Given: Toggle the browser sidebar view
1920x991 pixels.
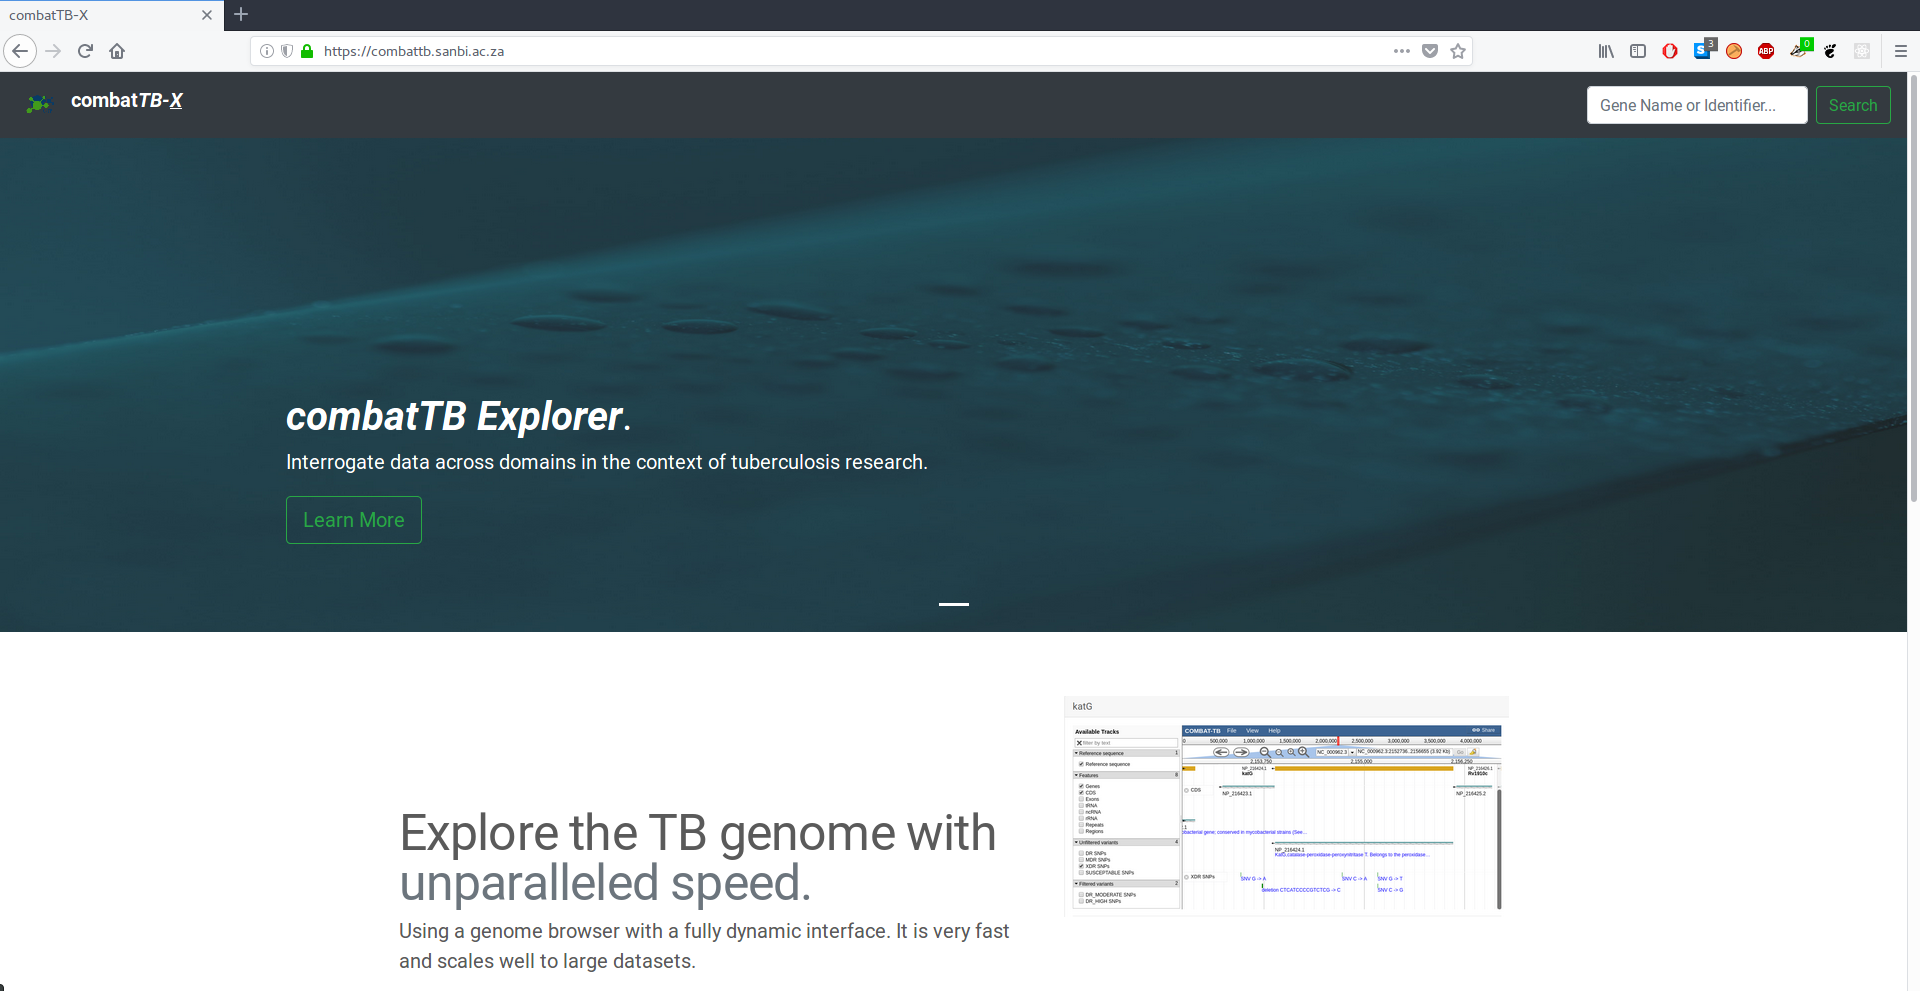Looking at the screenshot, I should (x=1638, y=51).
